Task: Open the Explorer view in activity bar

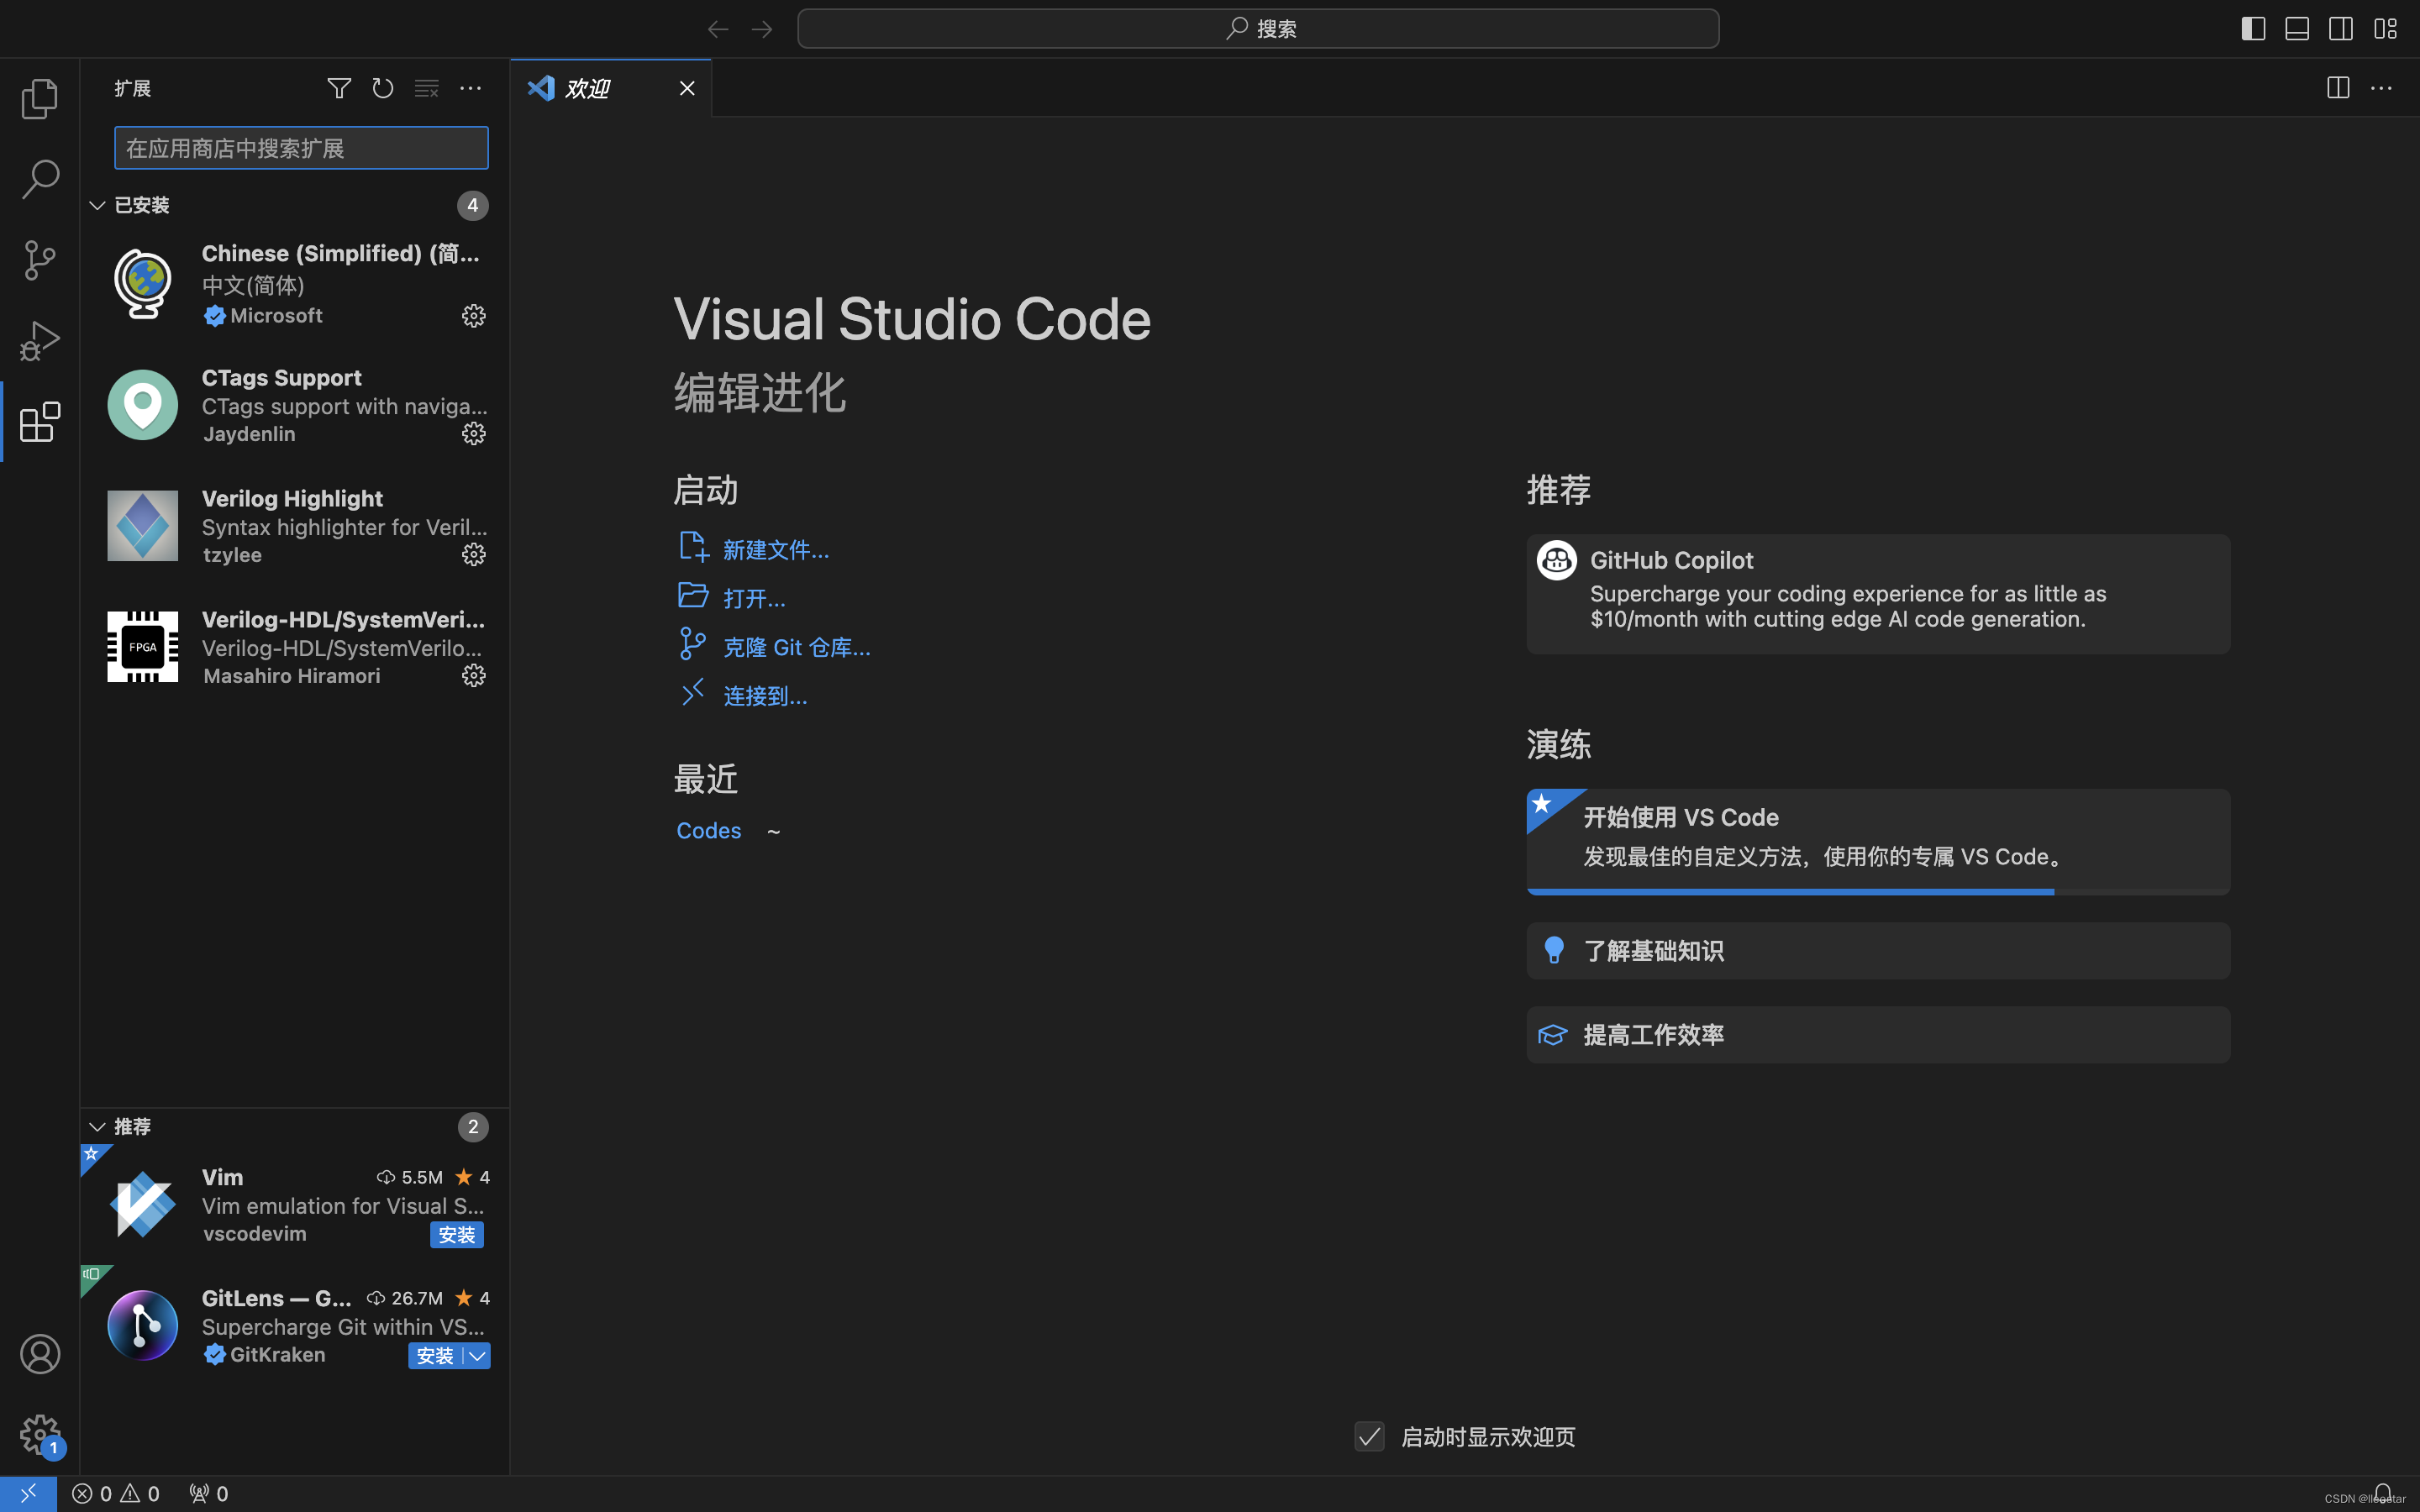Action: [40, 98]
